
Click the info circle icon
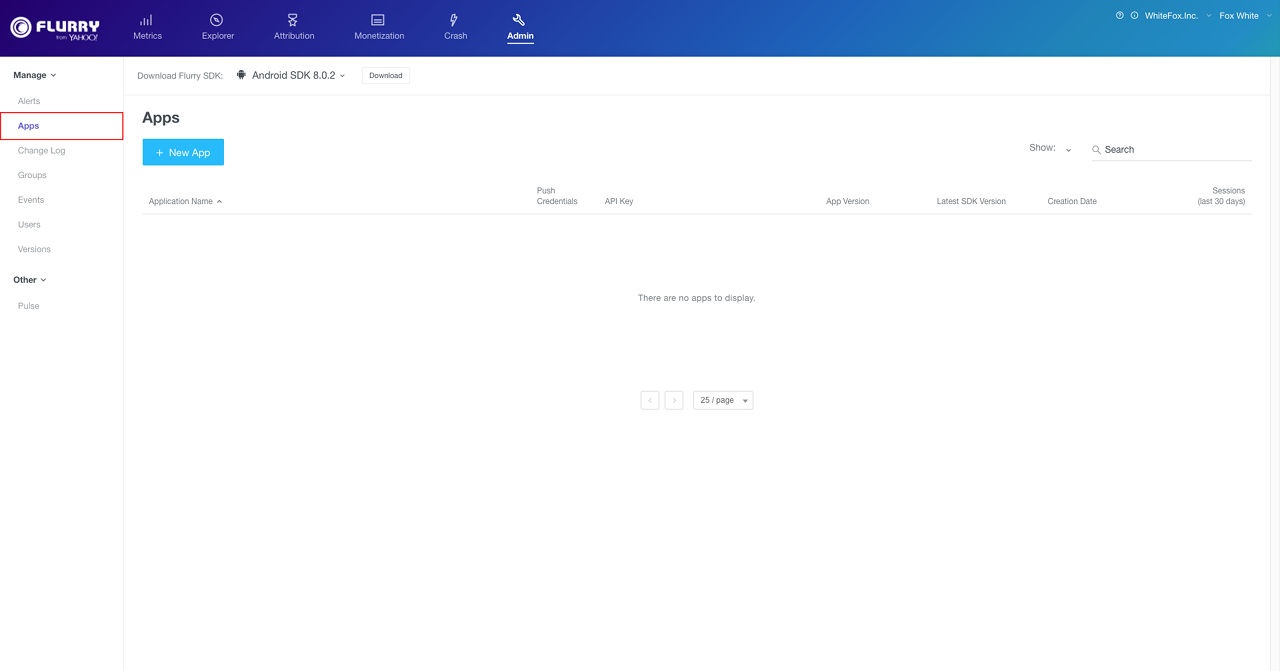click(1134, 16)
